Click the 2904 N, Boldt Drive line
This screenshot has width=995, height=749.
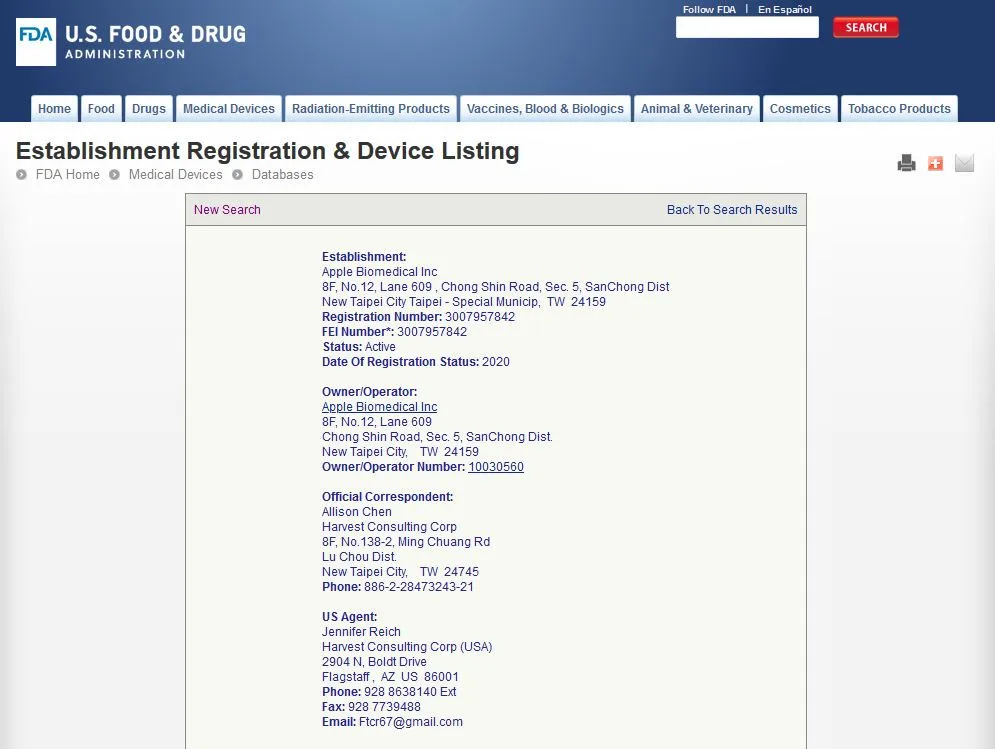(x=374, y=661)
